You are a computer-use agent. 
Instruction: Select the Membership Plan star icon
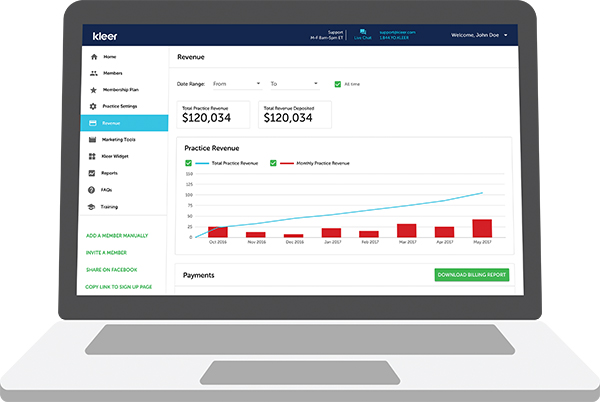[93, 90]
